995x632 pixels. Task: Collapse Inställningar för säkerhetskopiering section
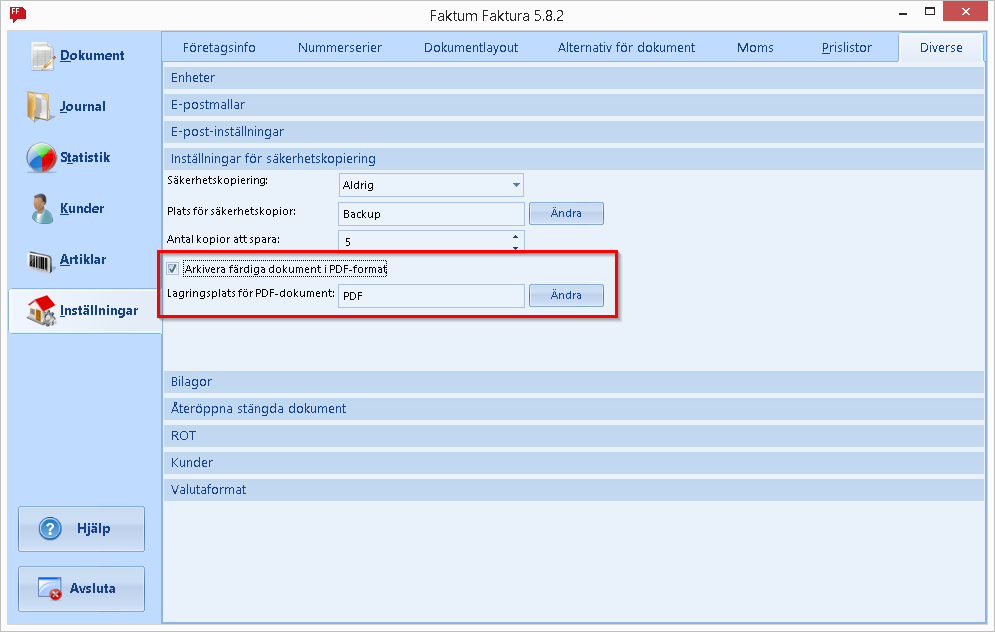(x=574, y=159)
